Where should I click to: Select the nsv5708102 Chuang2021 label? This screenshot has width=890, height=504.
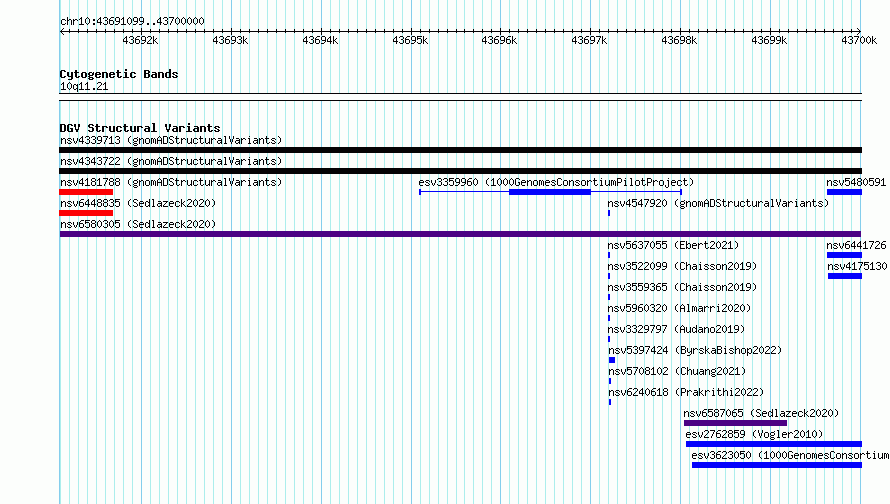[x=677, y=371]
